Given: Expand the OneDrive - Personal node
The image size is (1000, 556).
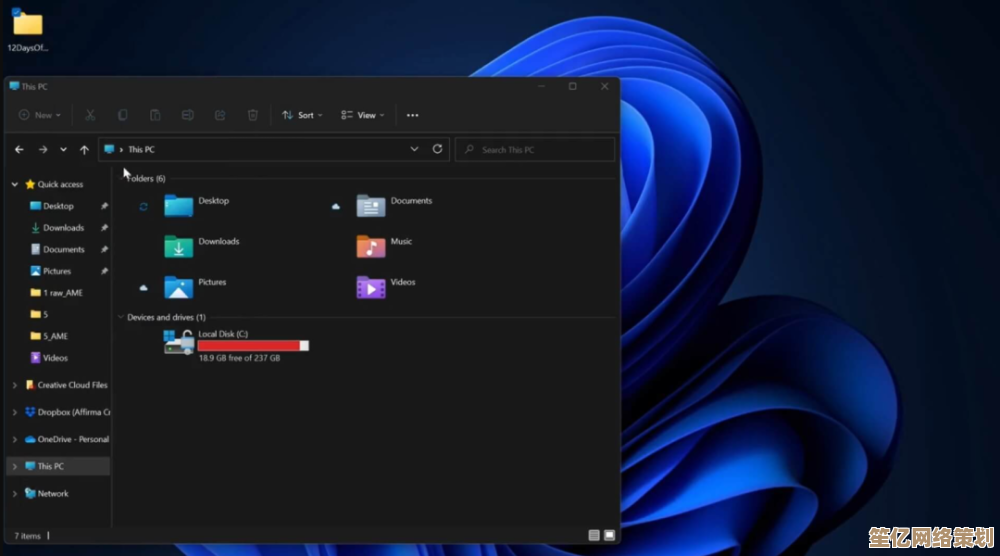Looking at the screenshot, I should 15,439.
